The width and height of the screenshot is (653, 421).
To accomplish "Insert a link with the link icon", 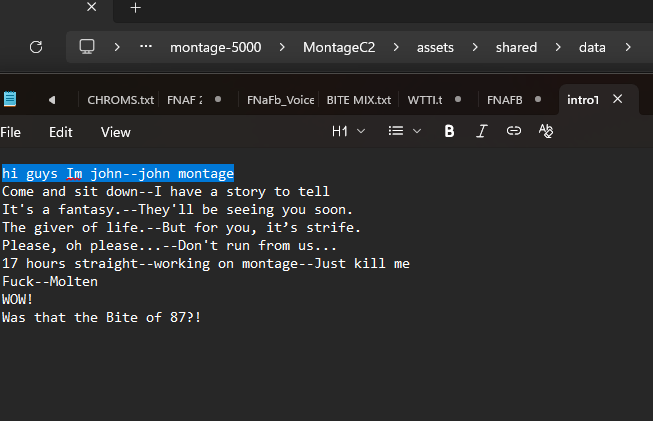I will point(513,131).
